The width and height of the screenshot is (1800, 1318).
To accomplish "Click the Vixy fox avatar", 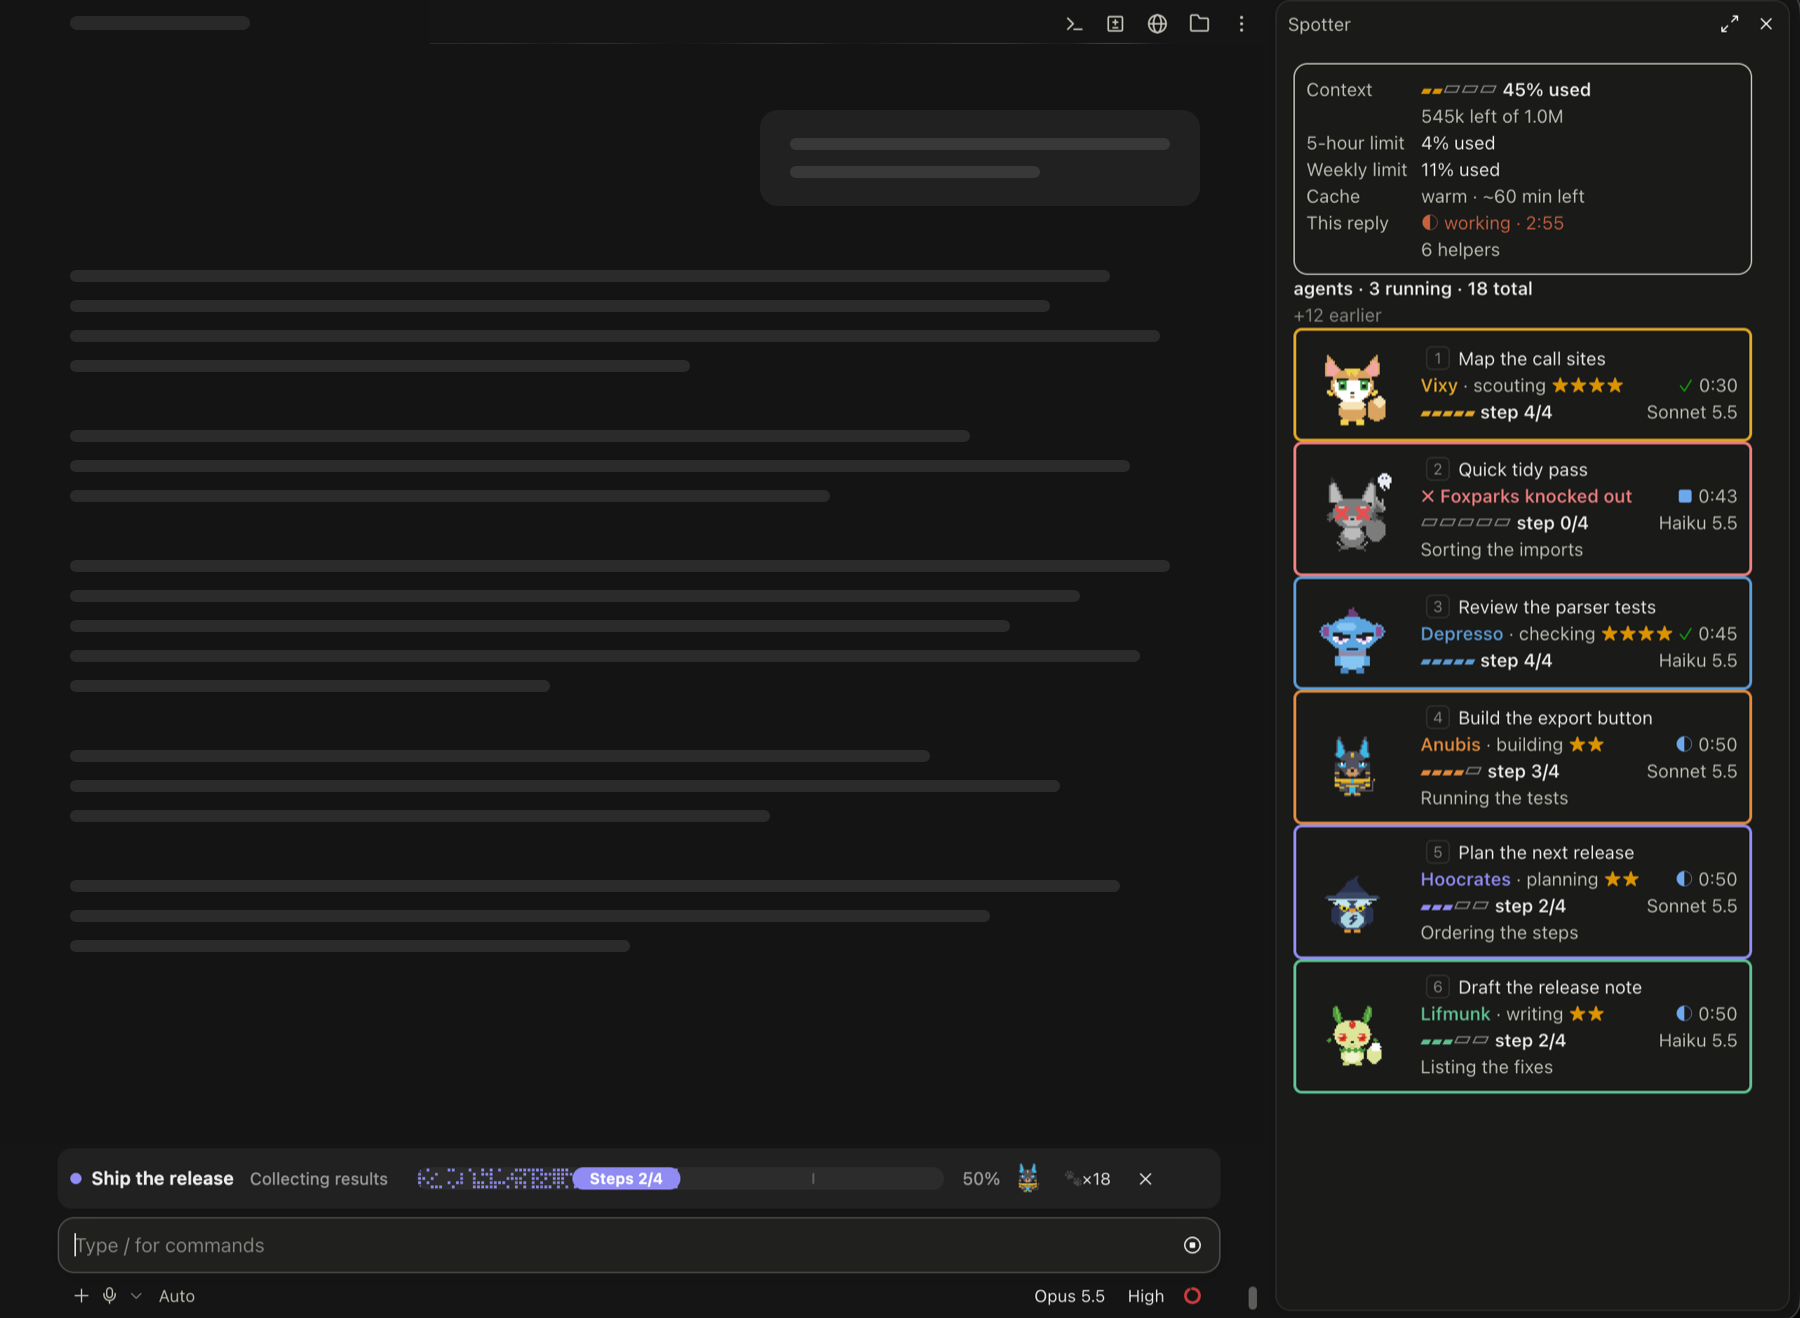I will click(1354, 388).
